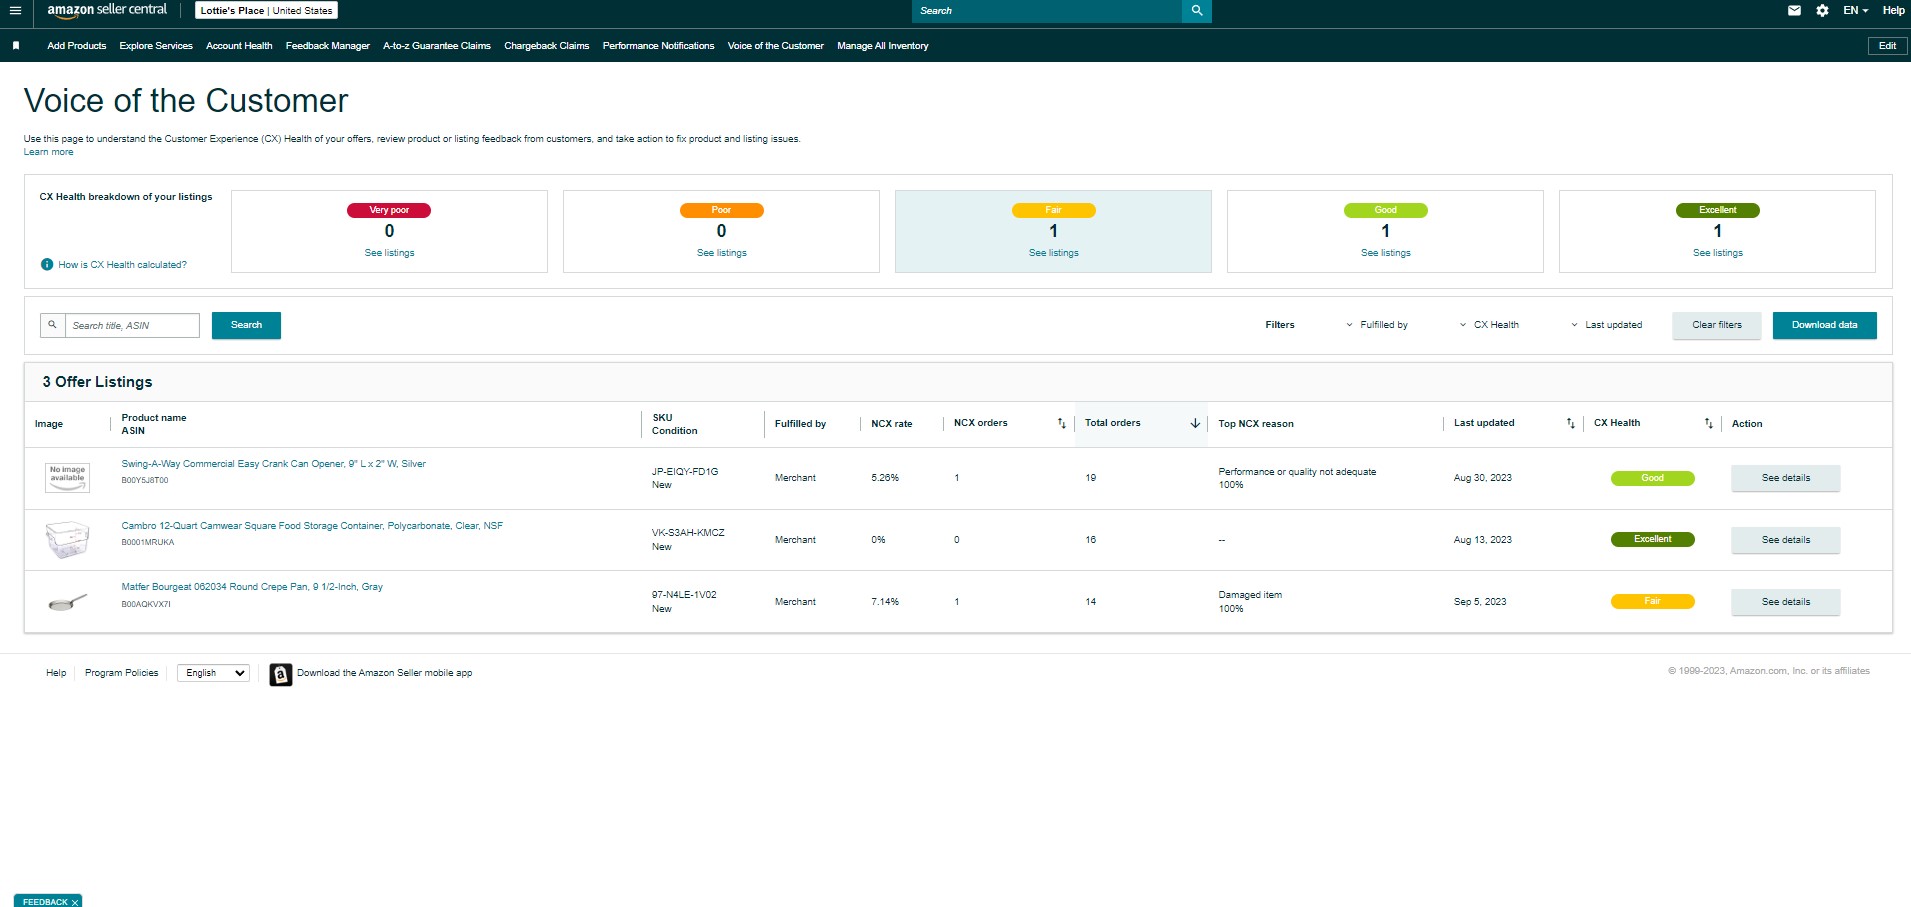This screenshot has height=907, width=1911.
Task: Open Performance Notifications
Action: coord(659,46)
